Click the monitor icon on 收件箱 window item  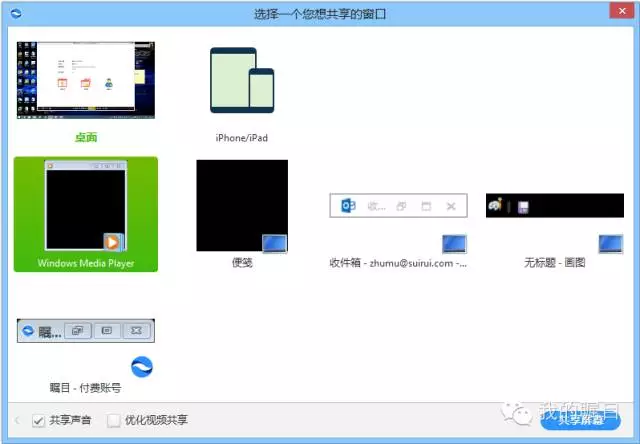click(x=453, y=244)
